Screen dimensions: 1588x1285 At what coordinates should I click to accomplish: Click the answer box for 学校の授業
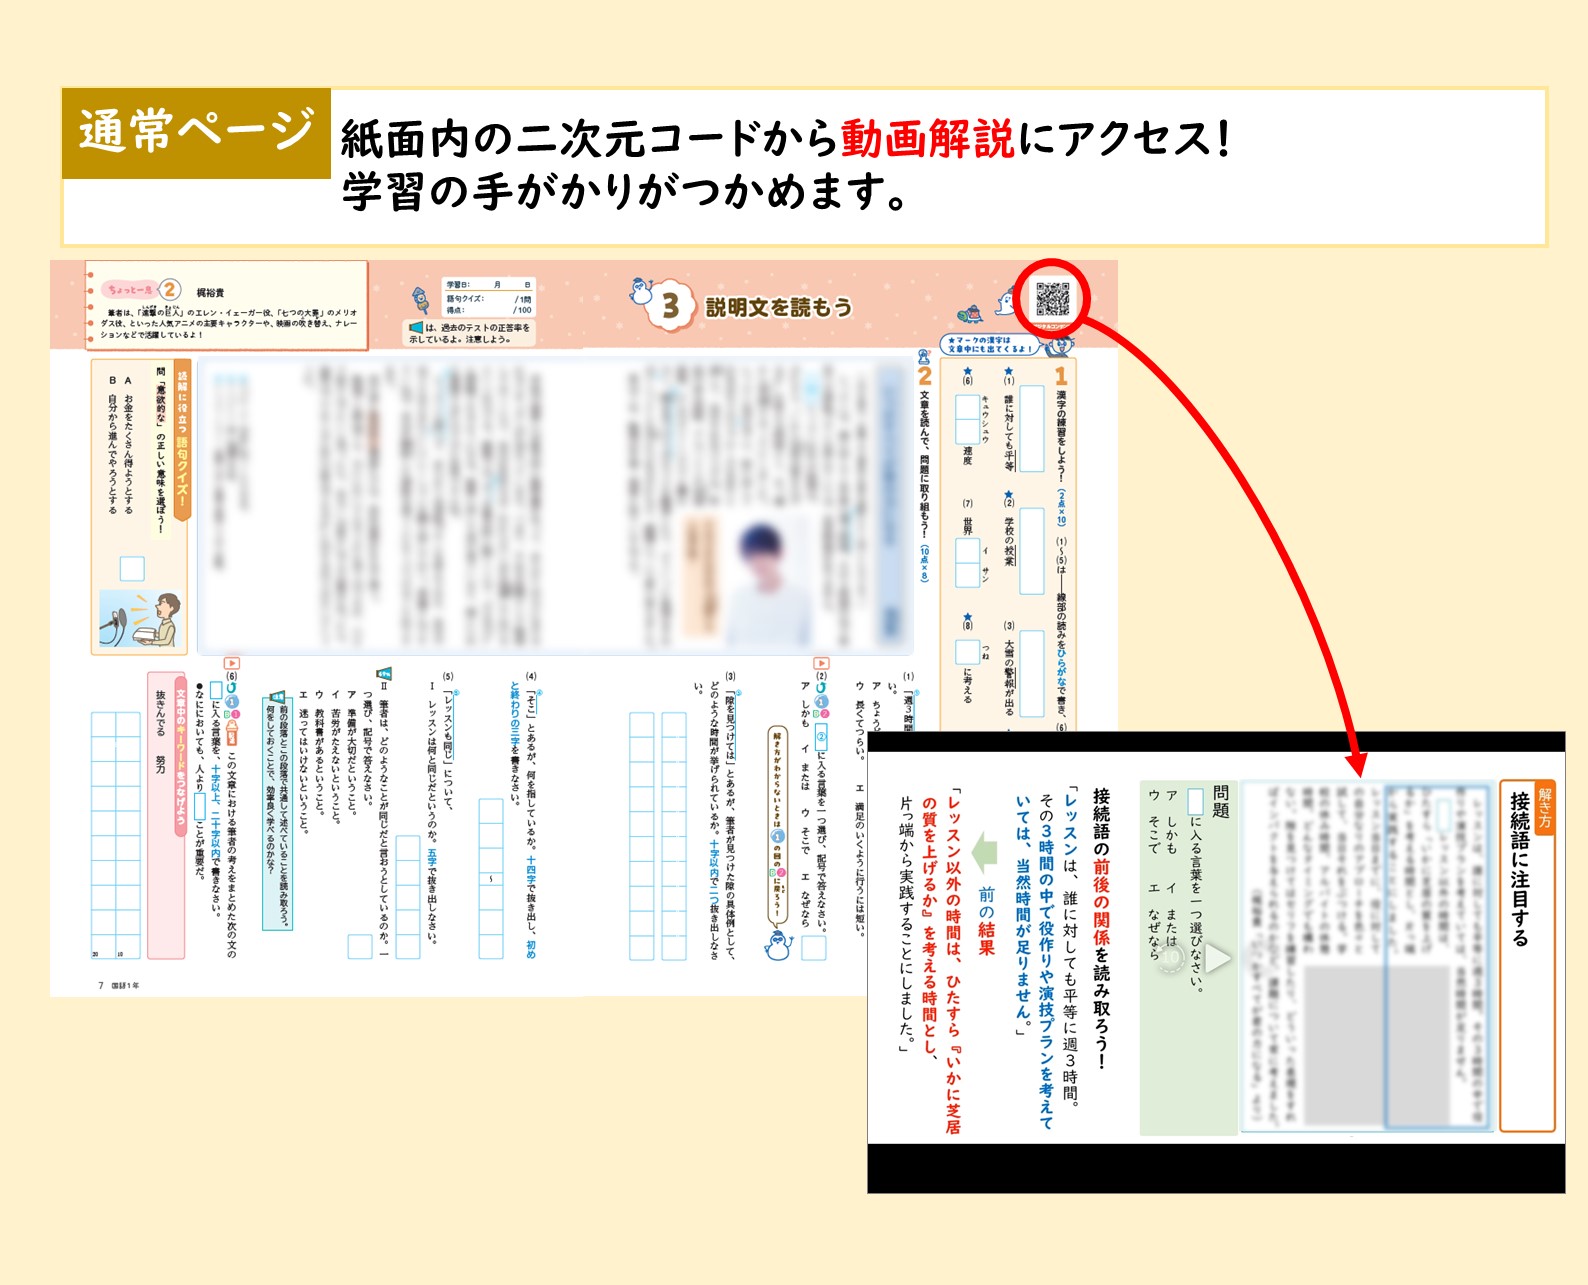1031,550
